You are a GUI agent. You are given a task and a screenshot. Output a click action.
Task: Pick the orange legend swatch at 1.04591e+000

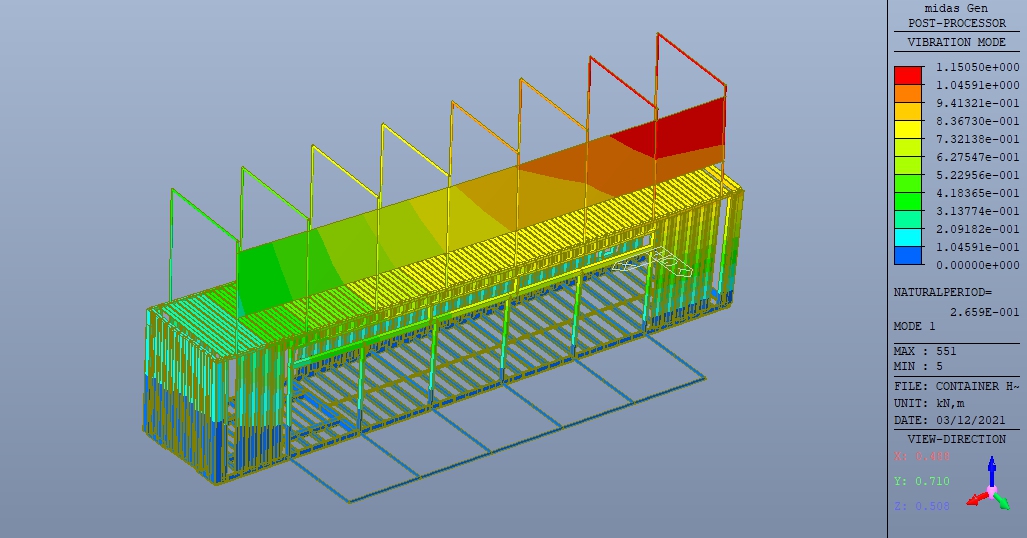pos(908,94)
